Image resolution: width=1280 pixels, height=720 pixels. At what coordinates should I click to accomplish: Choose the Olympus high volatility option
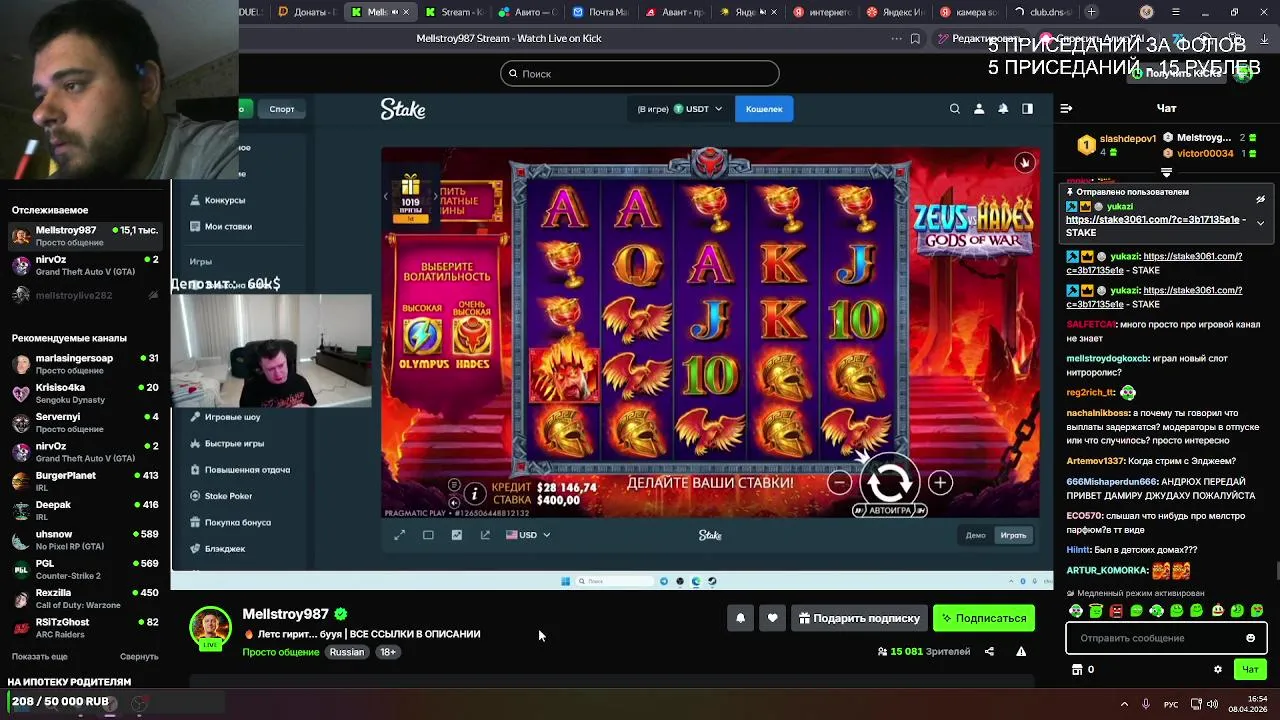point(422,336)
